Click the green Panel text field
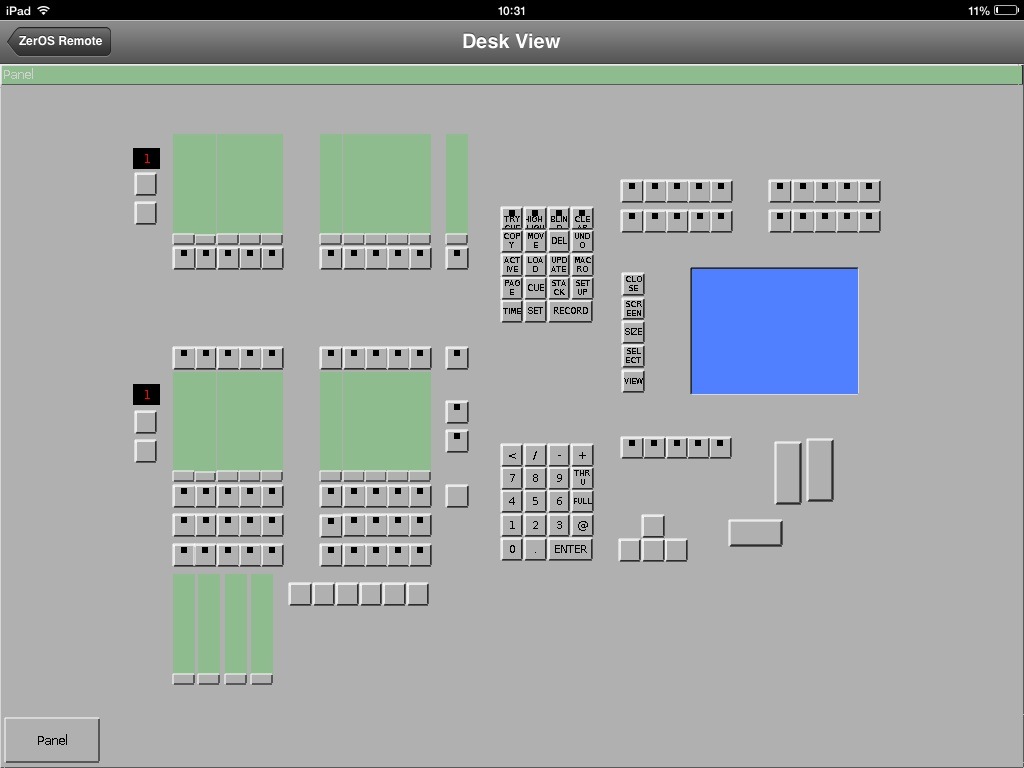This screenshot has height=768, width=1024. click(x=511, y=74)
